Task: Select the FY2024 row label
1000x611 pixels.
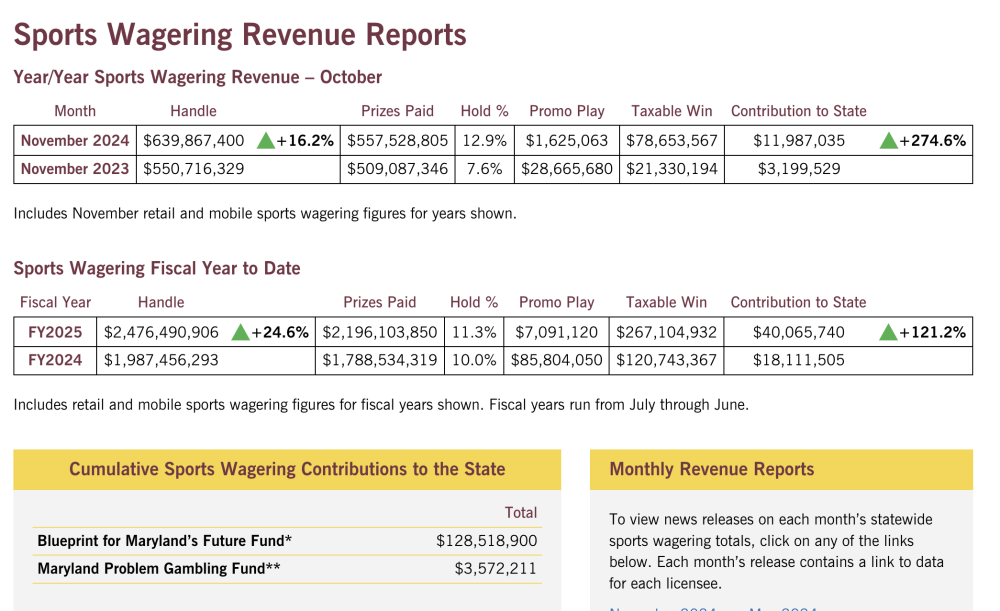Action: pos(55,360)
